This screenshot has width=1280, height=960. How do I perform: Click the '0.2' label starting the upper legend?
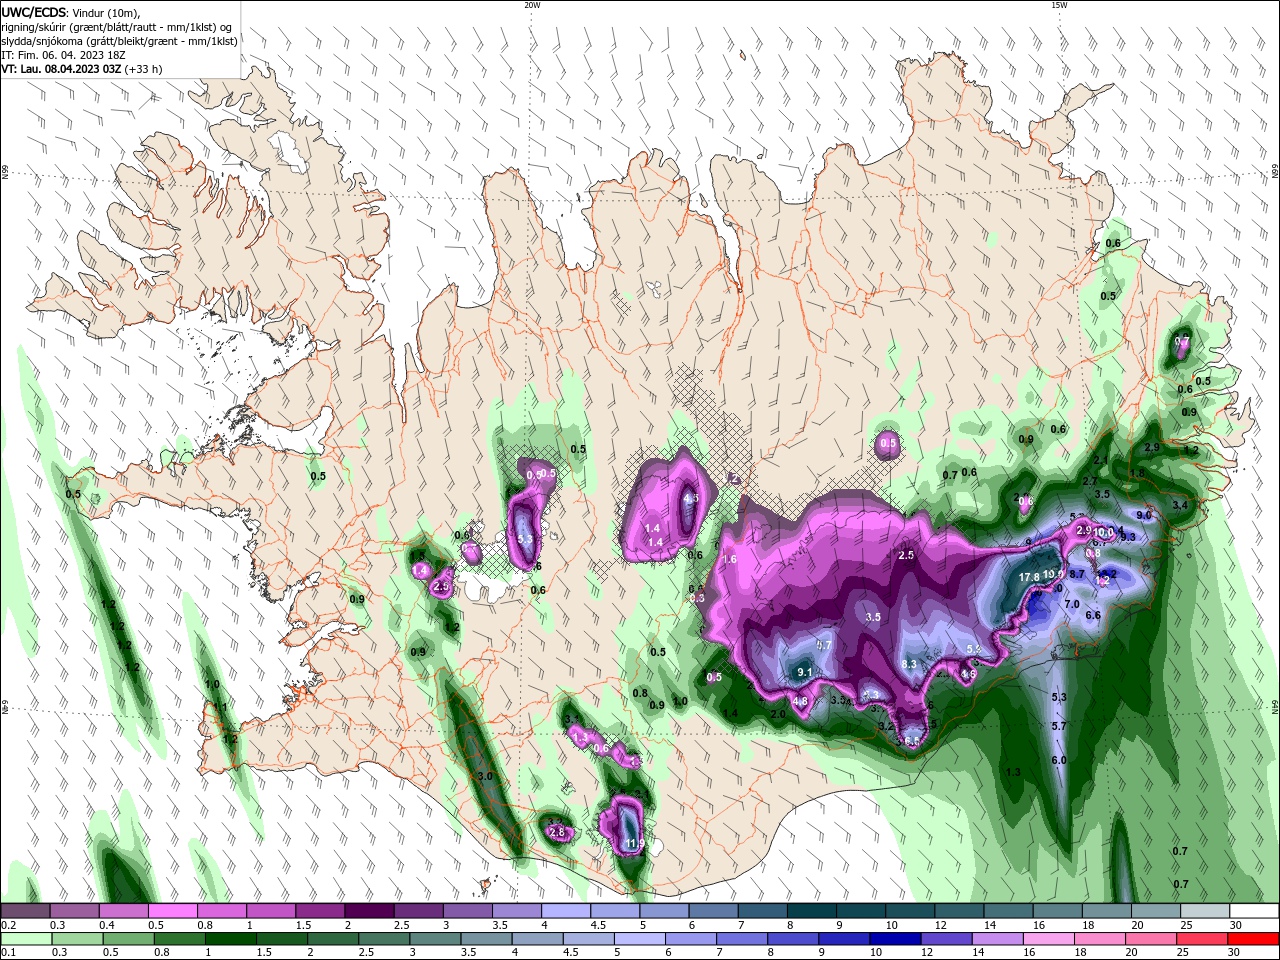8,925
